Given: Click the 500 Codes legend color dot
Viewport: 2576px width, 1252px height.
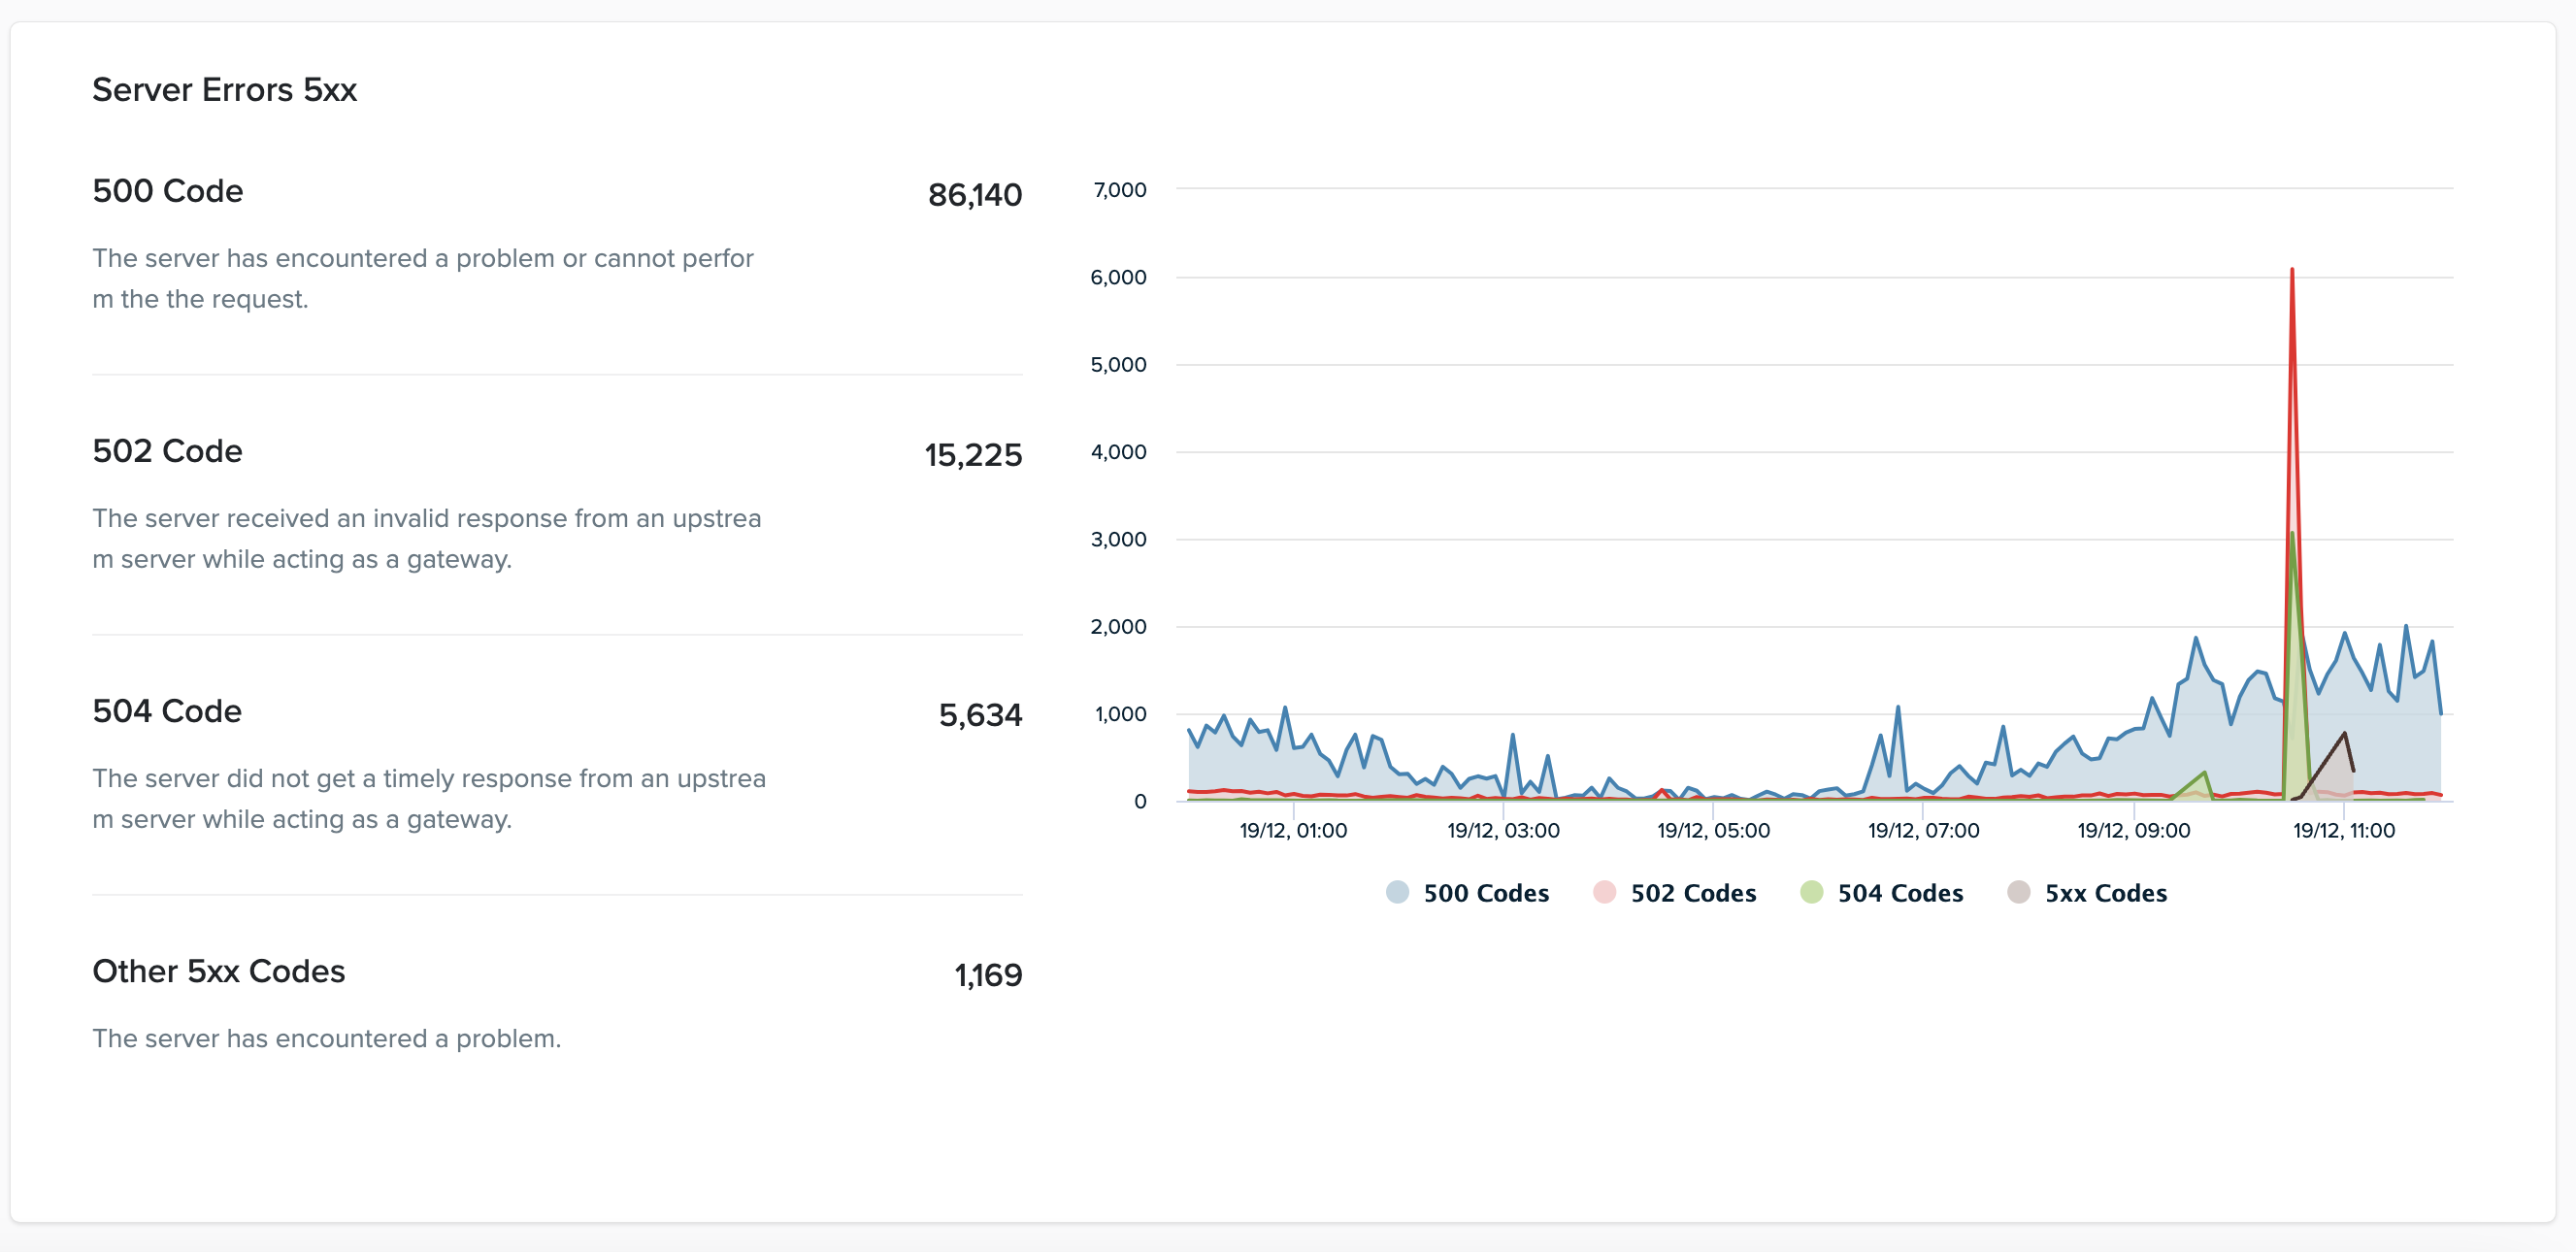Looking at the screenshot, I should click(1397, 892).
